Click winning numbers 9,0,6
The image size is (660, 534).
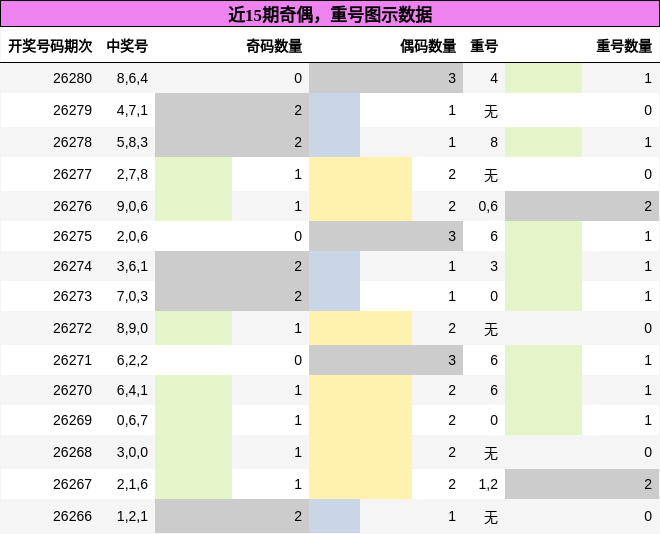pos(132,206)
